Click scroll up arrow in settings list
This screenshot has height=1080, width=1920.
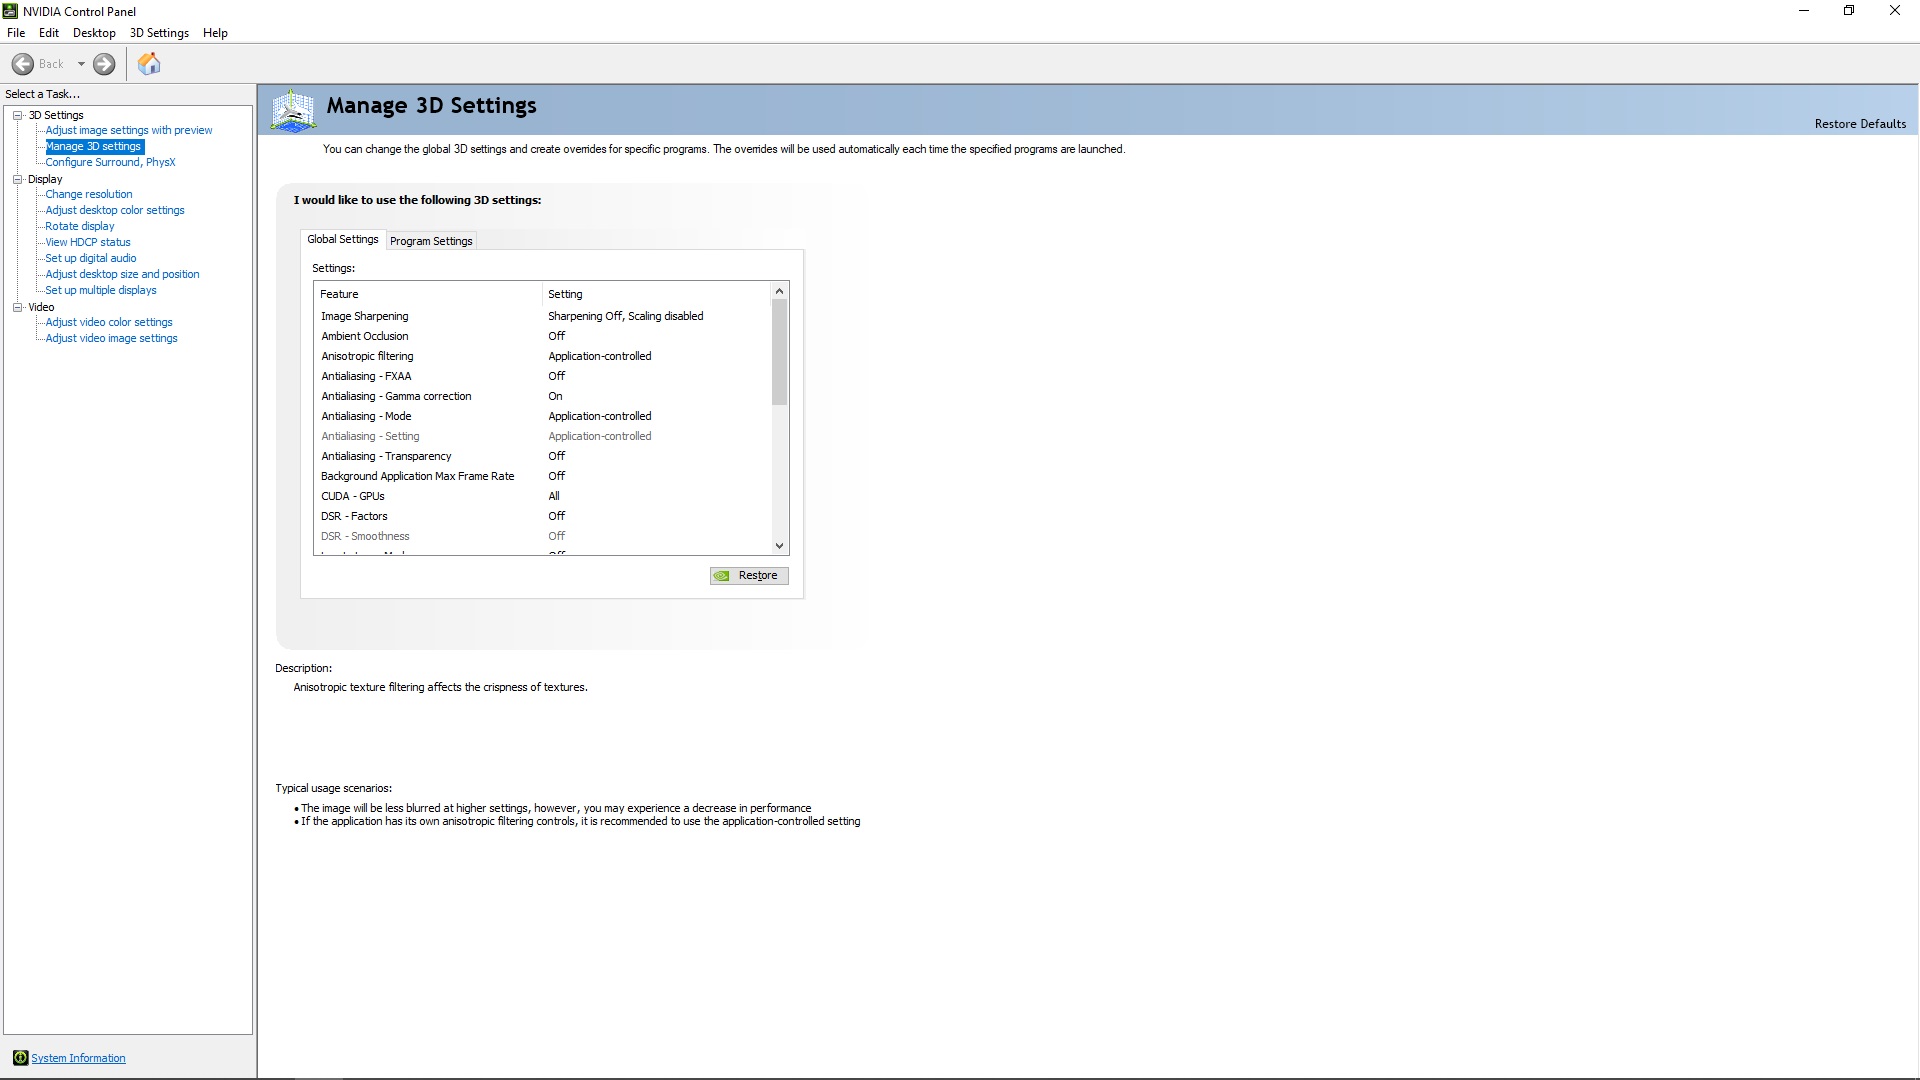(x=780, y=291)
